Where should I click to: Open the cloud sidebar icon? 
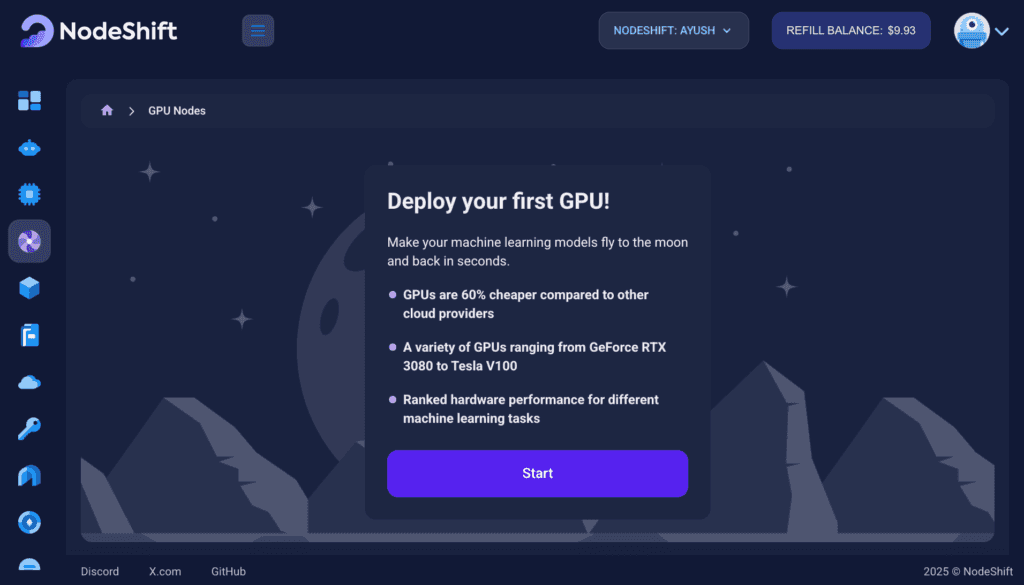pyautogui.click(x=29, y=382)
